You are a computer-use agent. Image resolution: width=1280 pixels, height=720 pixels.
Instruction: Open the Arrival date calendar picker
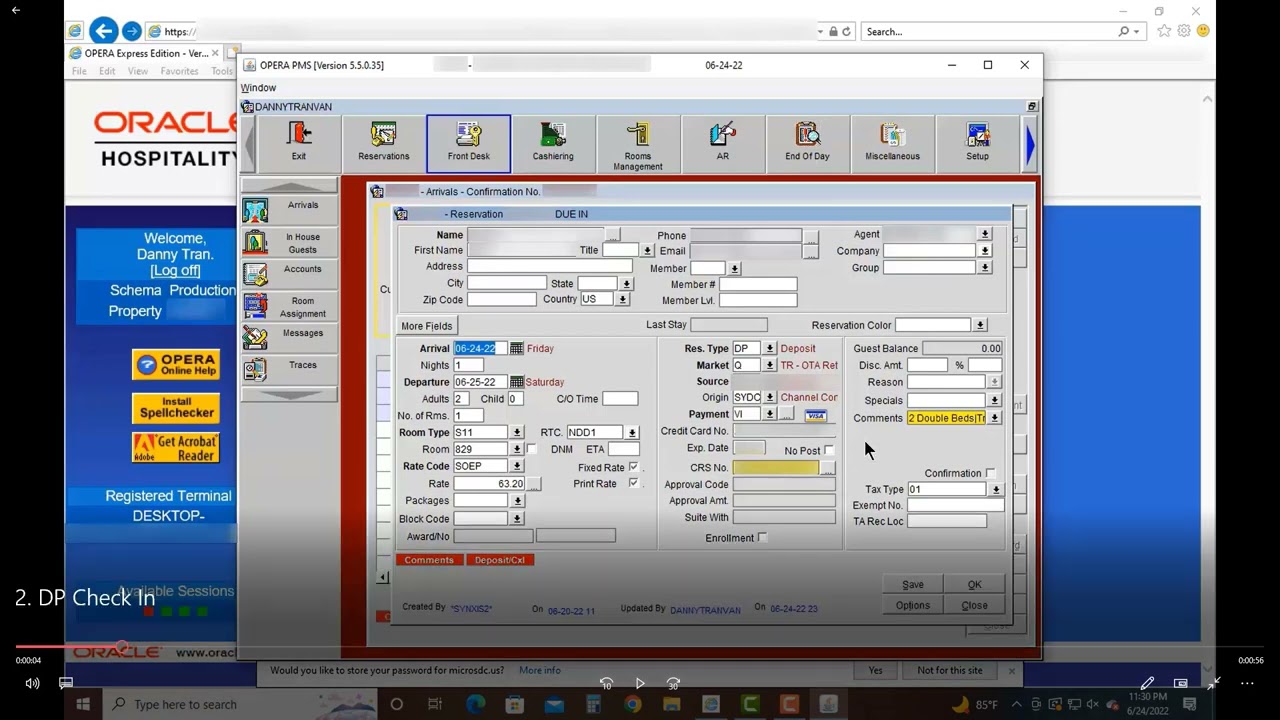[x=516, y=348]
